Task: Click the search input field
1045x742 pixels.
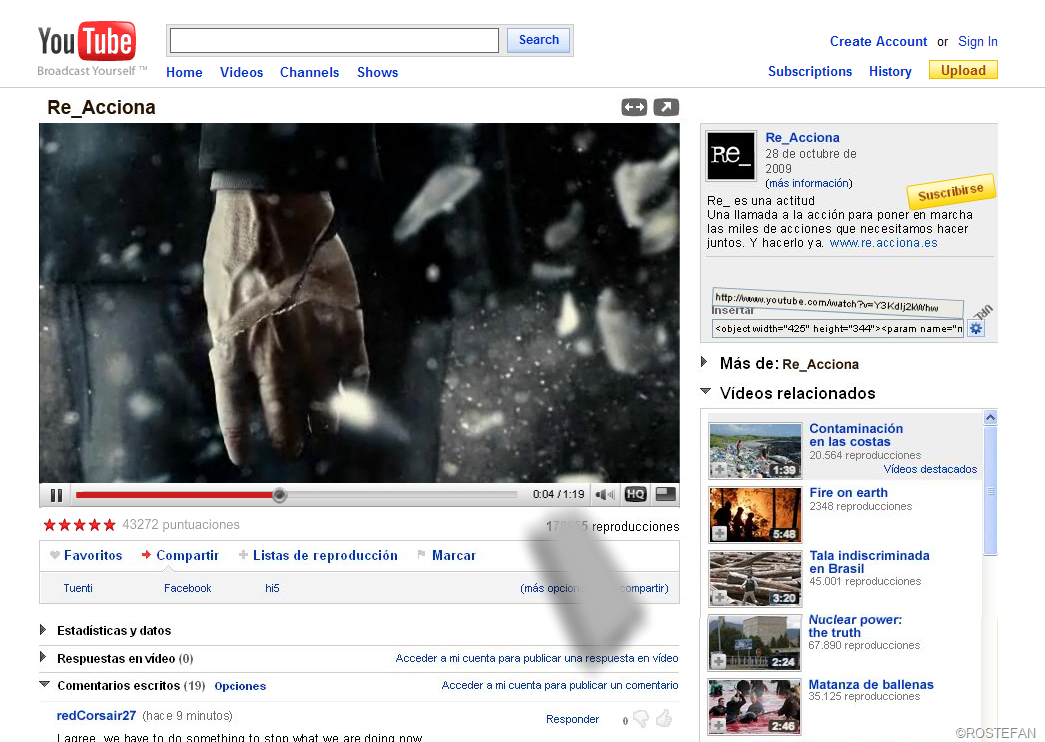Action: [x=335, y=41]
